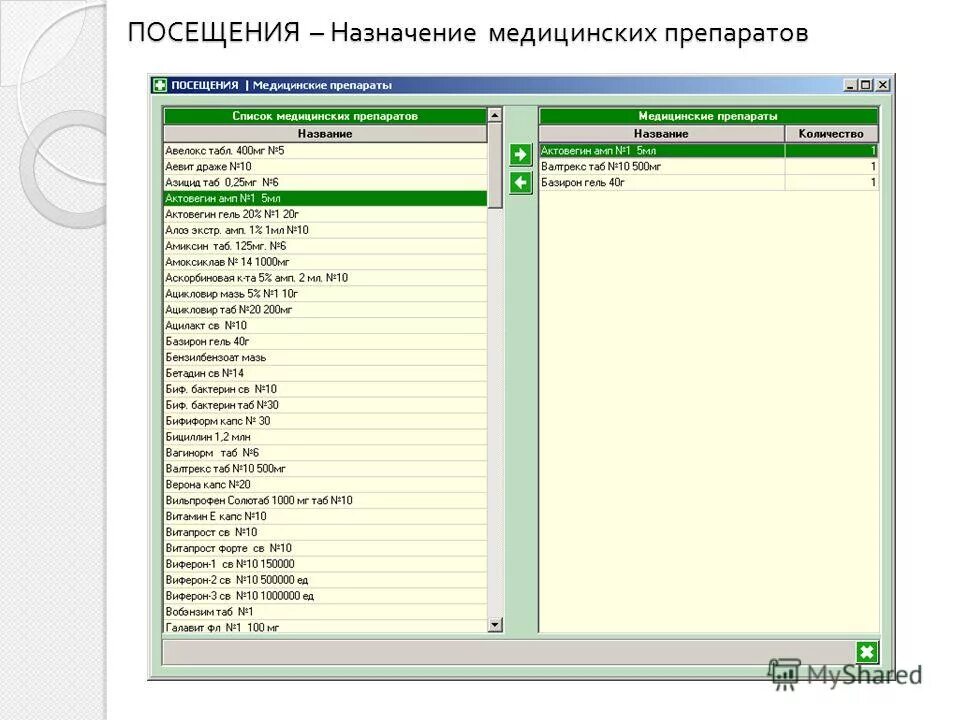
Task: Minimize the ПОСЕЩЕНИЯ window
Action: pos(850,85)
